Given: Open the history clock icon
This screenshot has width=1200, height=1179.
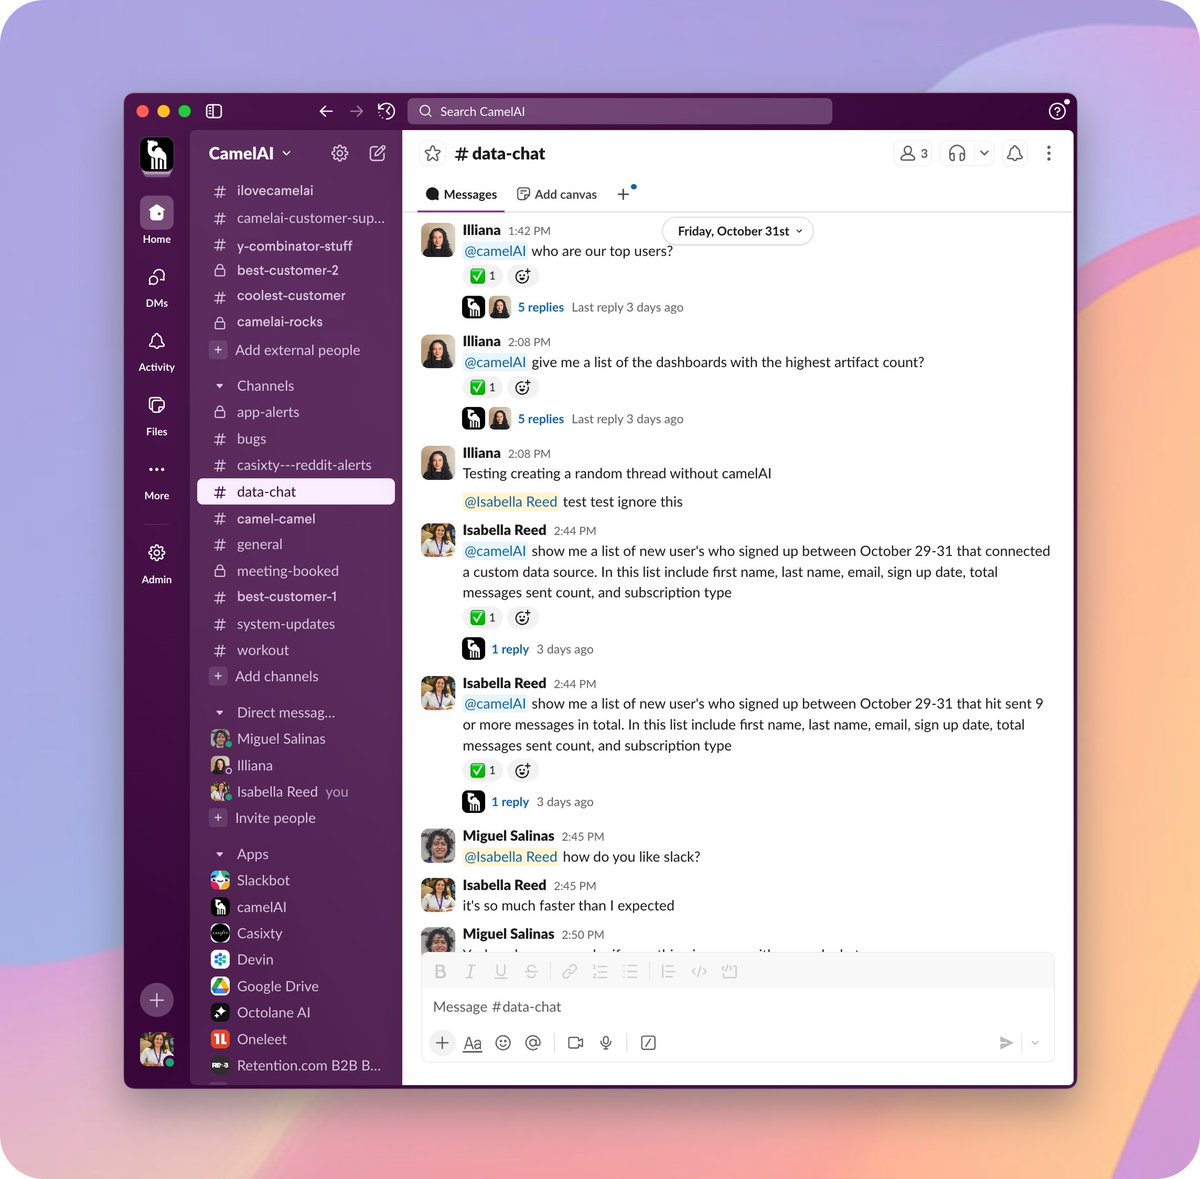Looking at the screenshot, I should coord(387,111).
